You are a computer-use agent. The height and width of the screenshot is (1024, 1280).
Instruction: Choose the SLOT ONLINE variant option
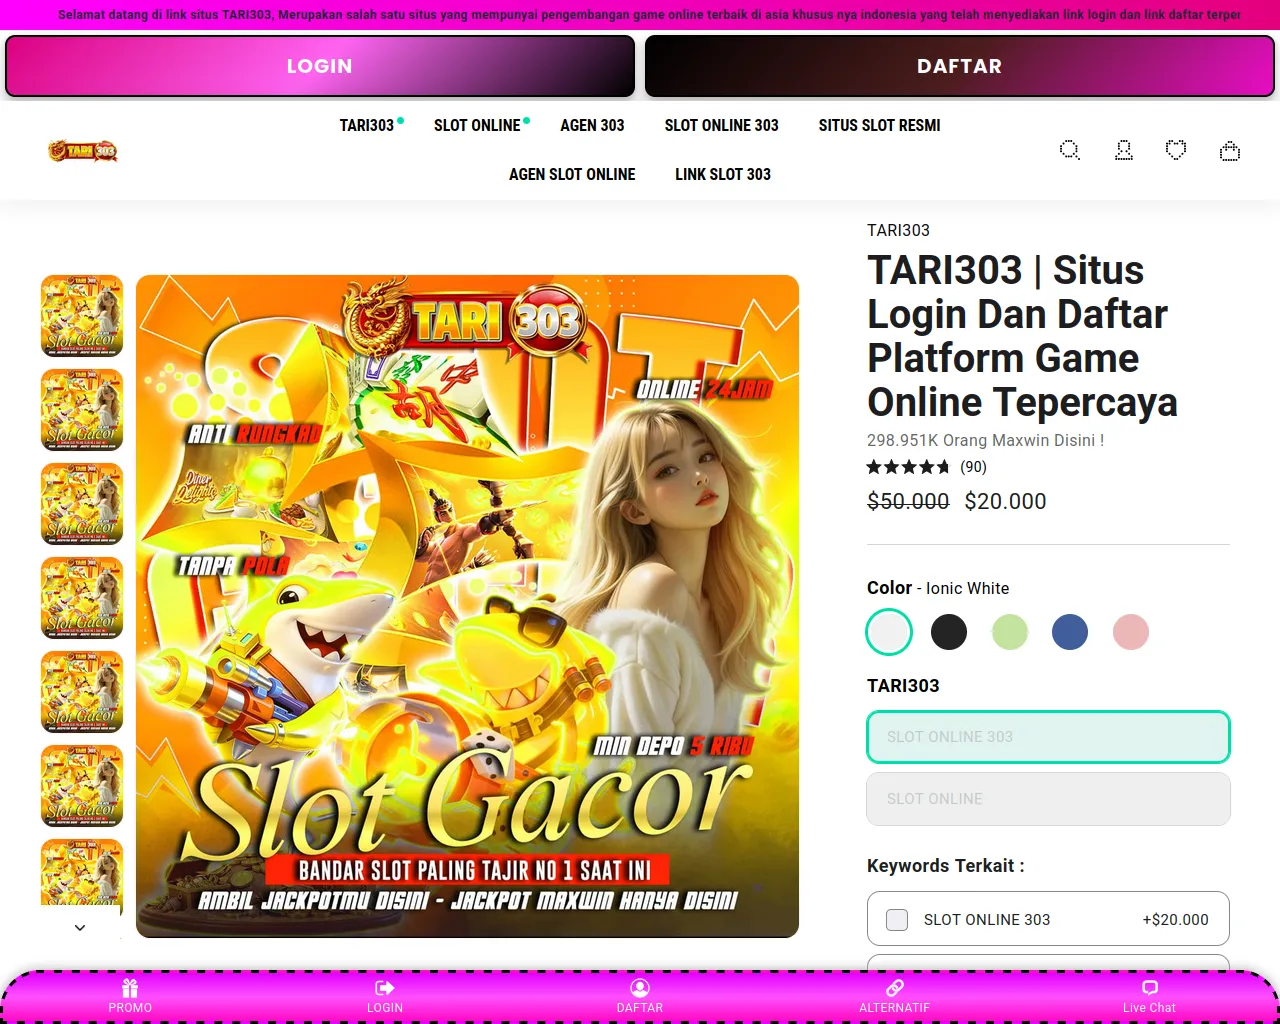point(1047,799)
